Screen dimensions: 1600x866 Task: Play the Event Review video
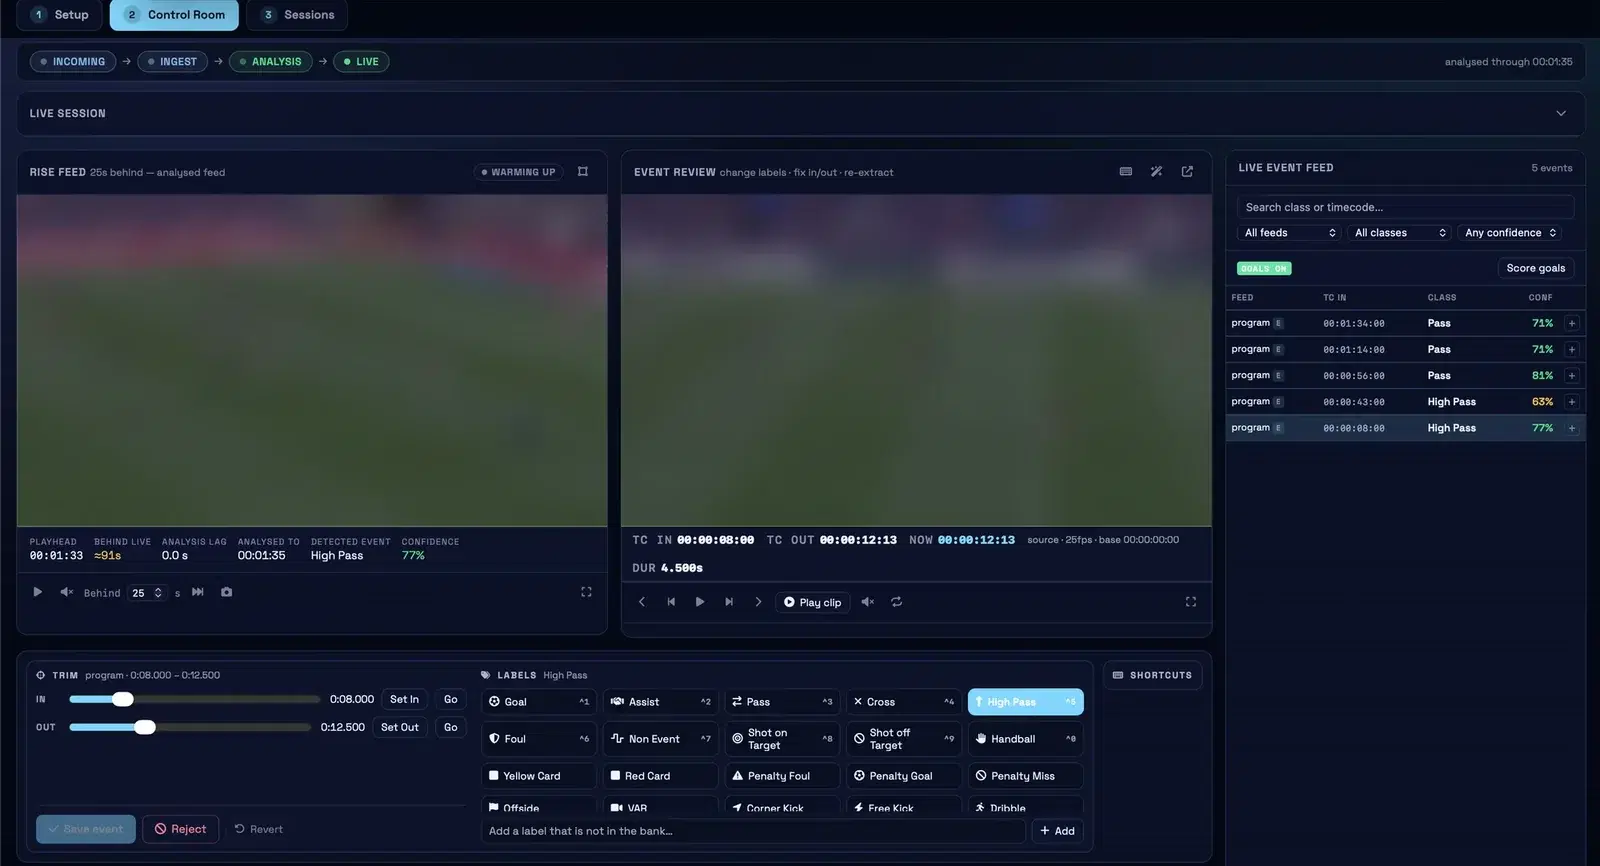(700, 602)
